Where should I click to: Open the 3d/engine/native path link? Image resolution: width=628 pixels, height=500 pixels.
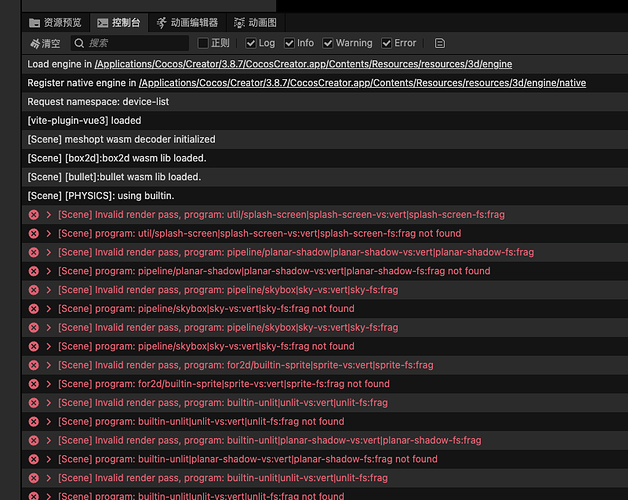(362, 83)
